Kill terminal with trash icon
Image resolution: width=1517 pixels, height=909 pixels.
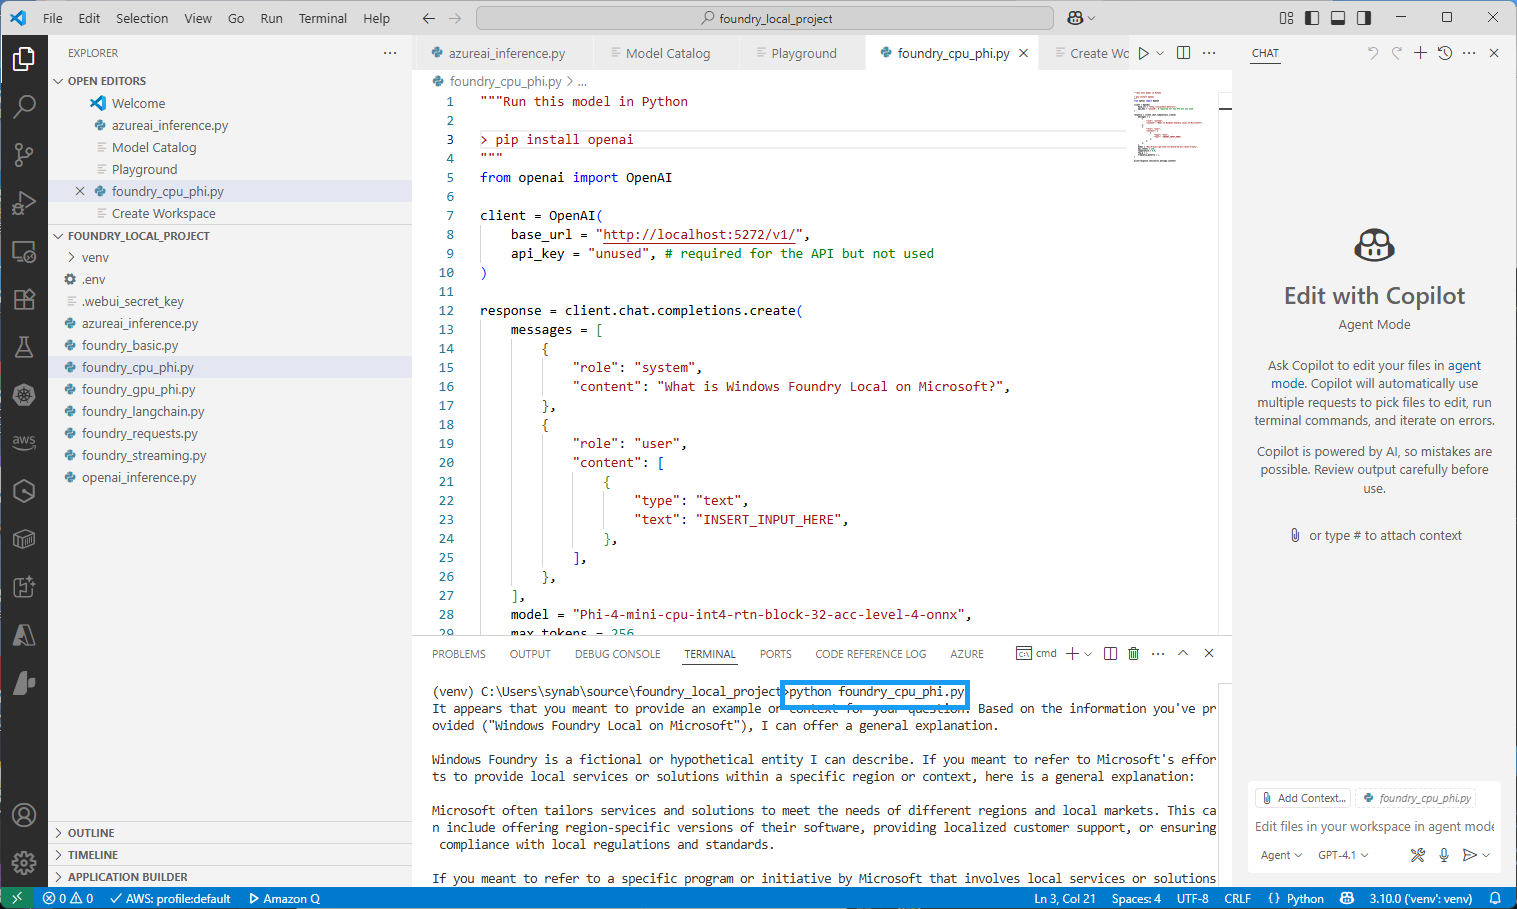pos(1133,653)
